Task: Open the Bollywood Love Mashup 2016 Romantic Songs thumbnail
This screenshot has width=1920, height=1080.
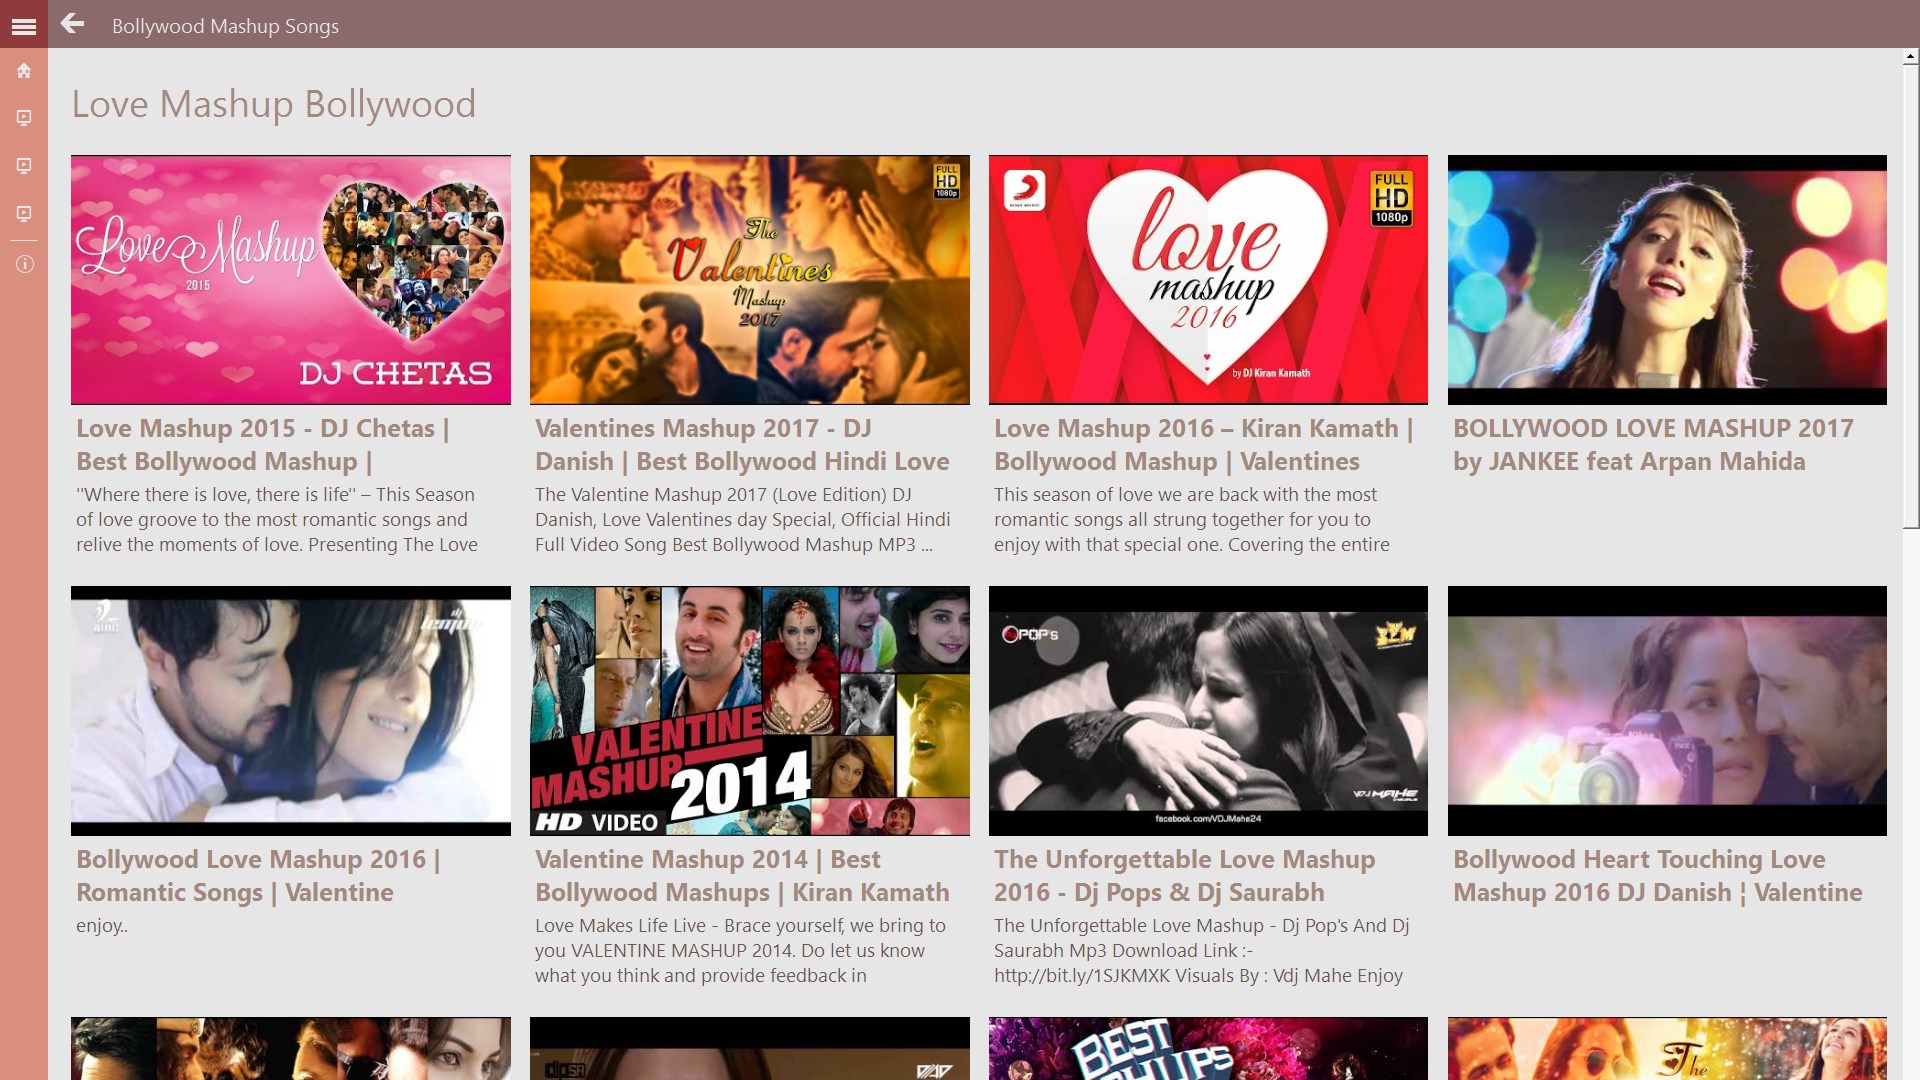Action: click(291, 711)
